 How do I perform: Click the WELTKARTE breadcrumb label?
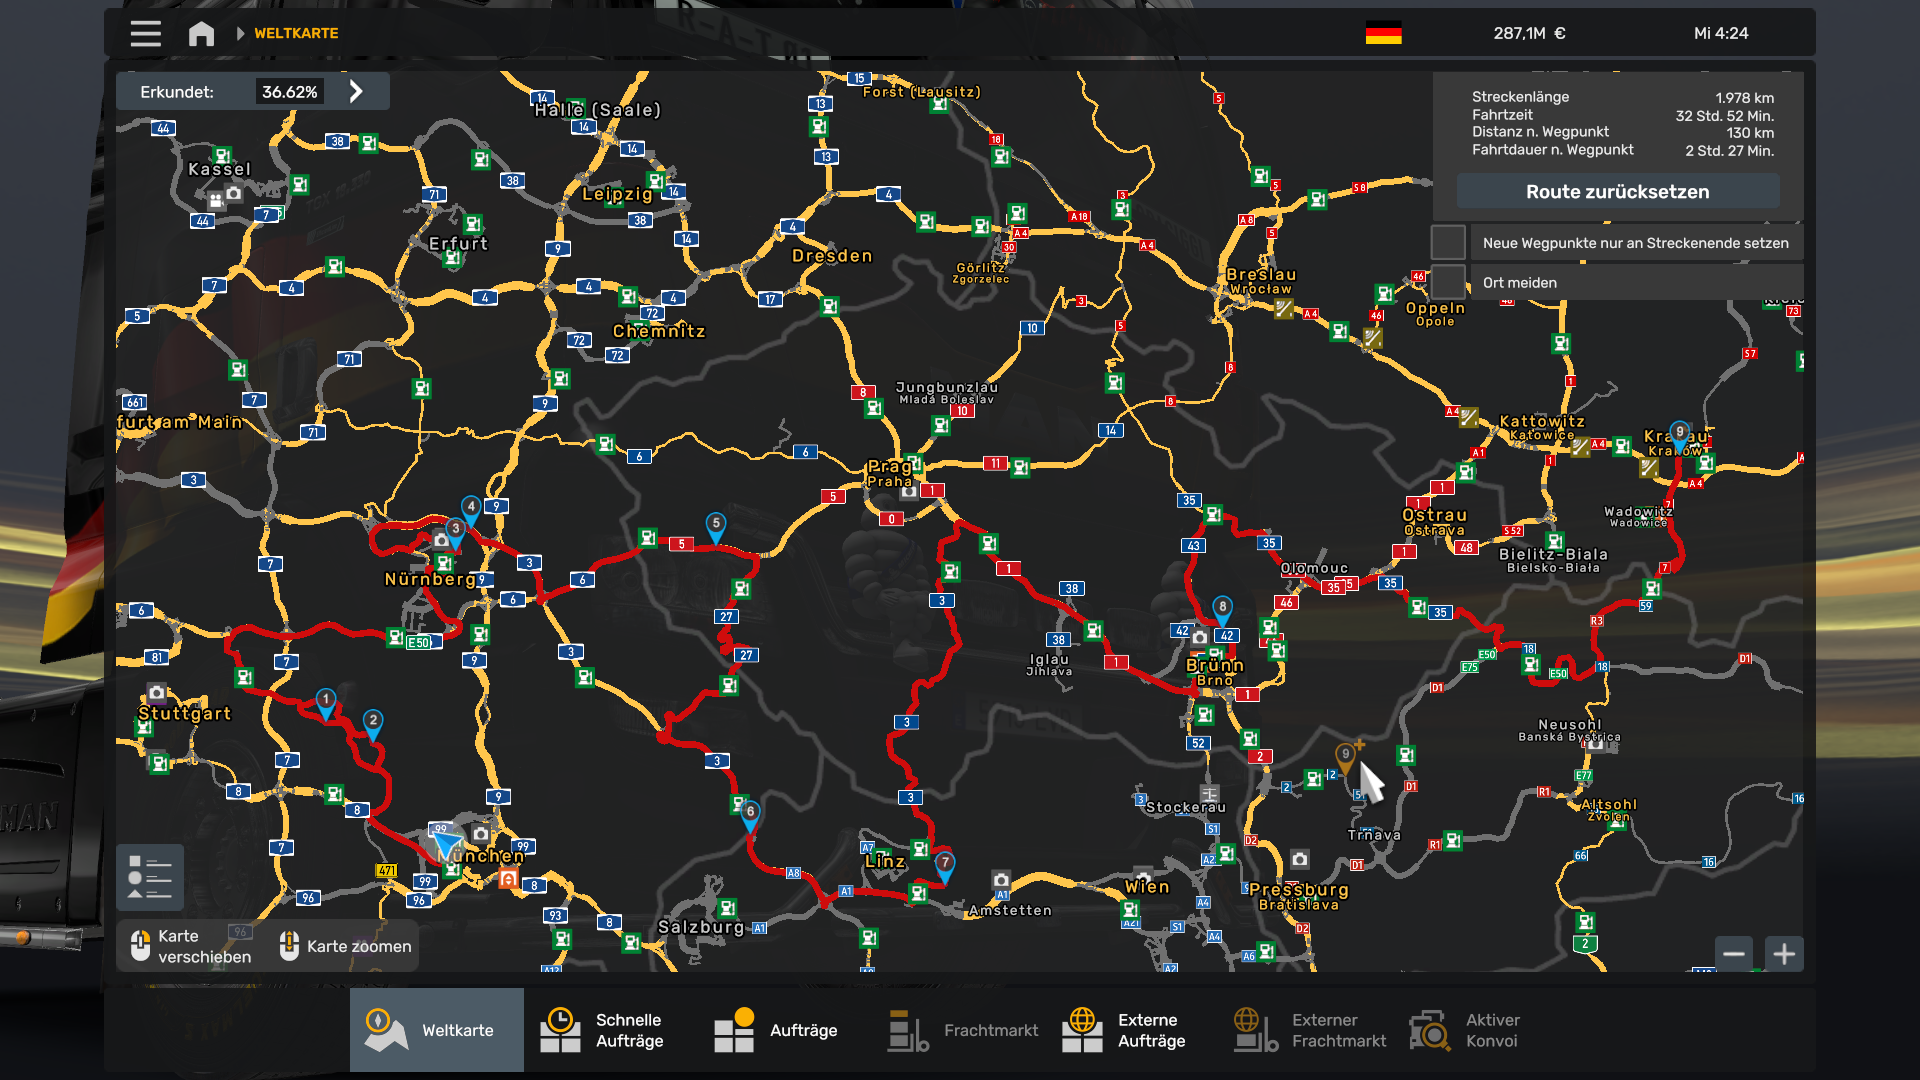[x=296, y=33]
